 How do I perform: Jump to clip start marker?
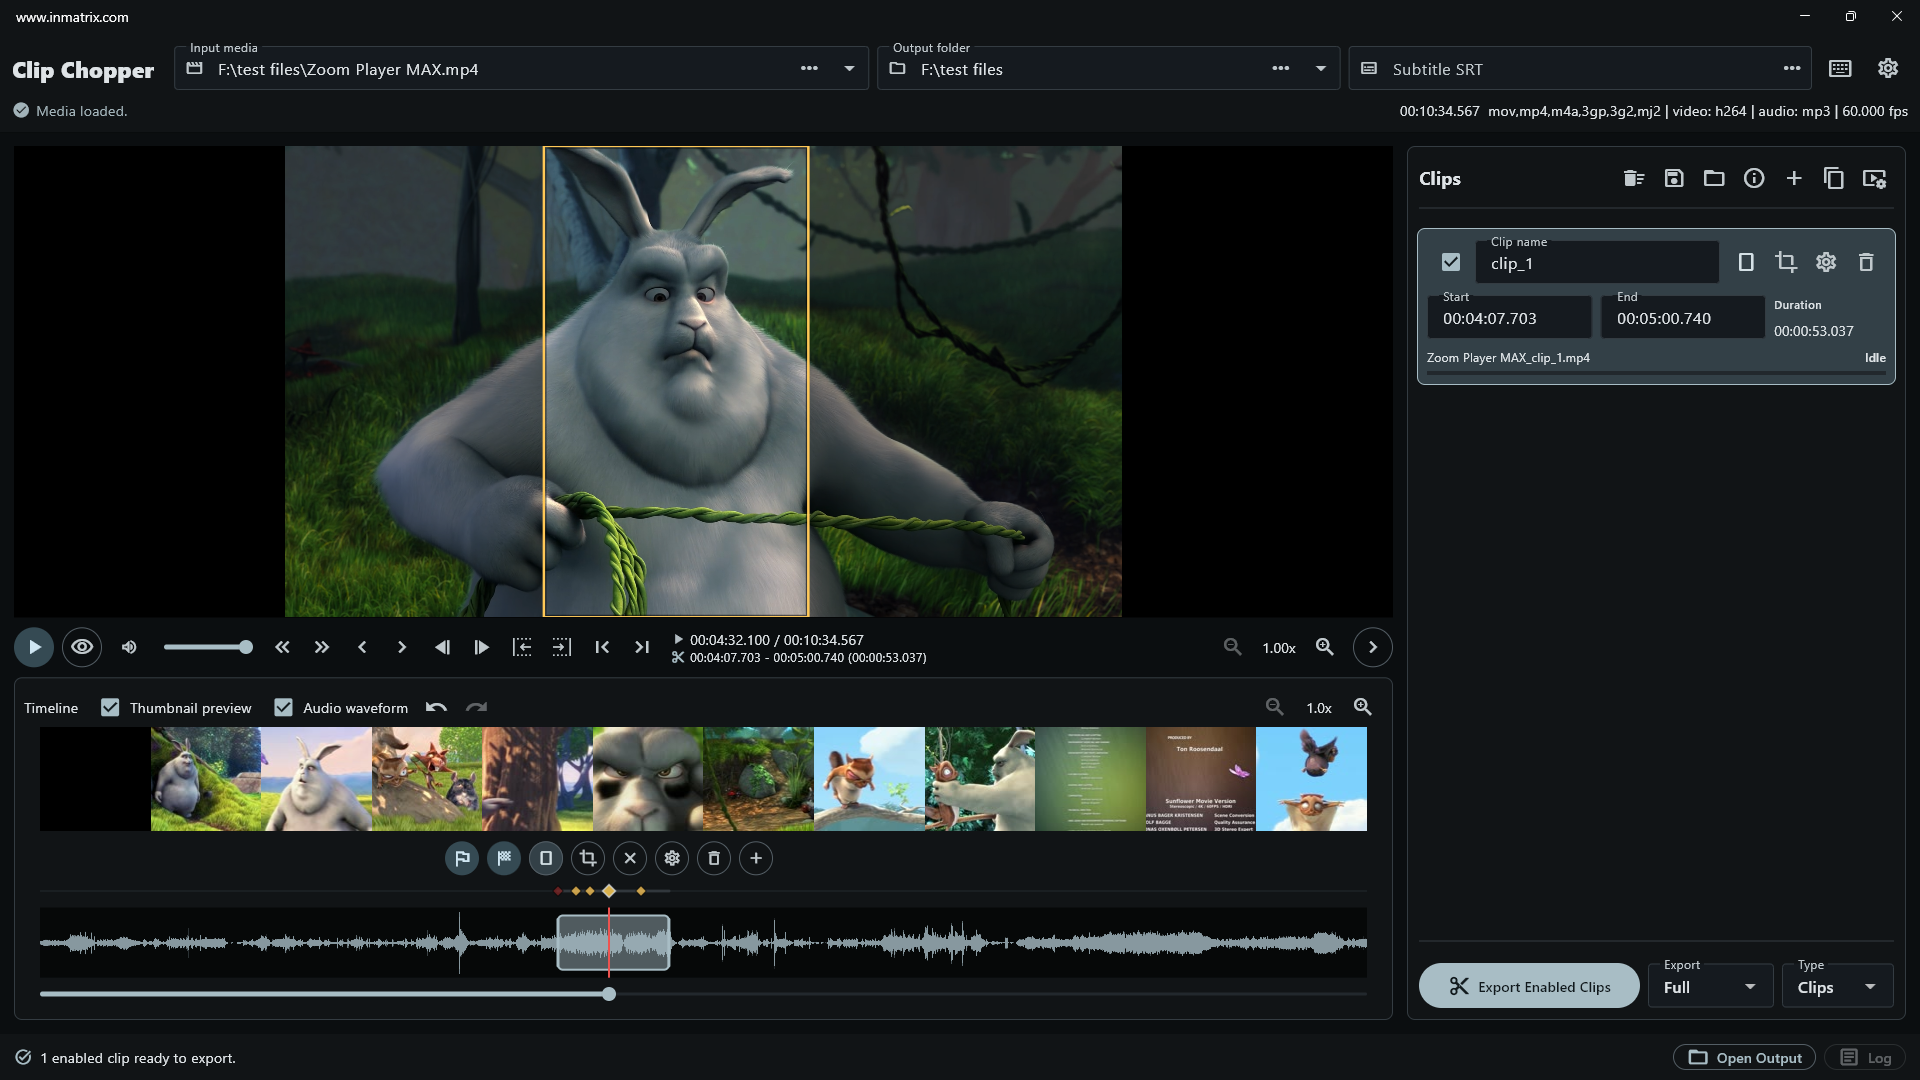(602, 647)
